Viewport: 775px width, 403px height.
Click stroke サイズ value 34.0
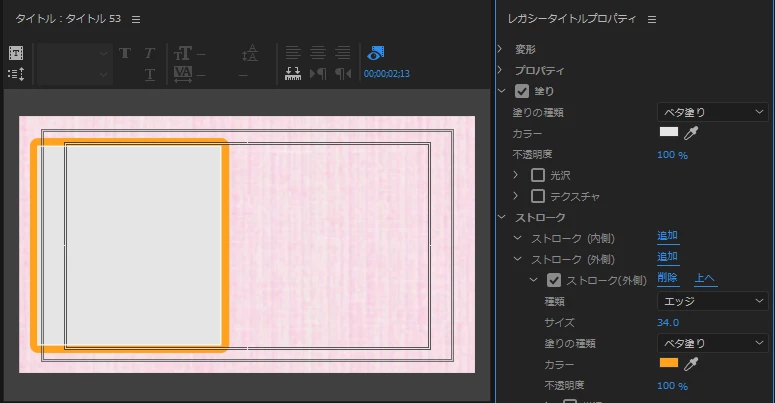pyautogui.click(x=668, y=322)
